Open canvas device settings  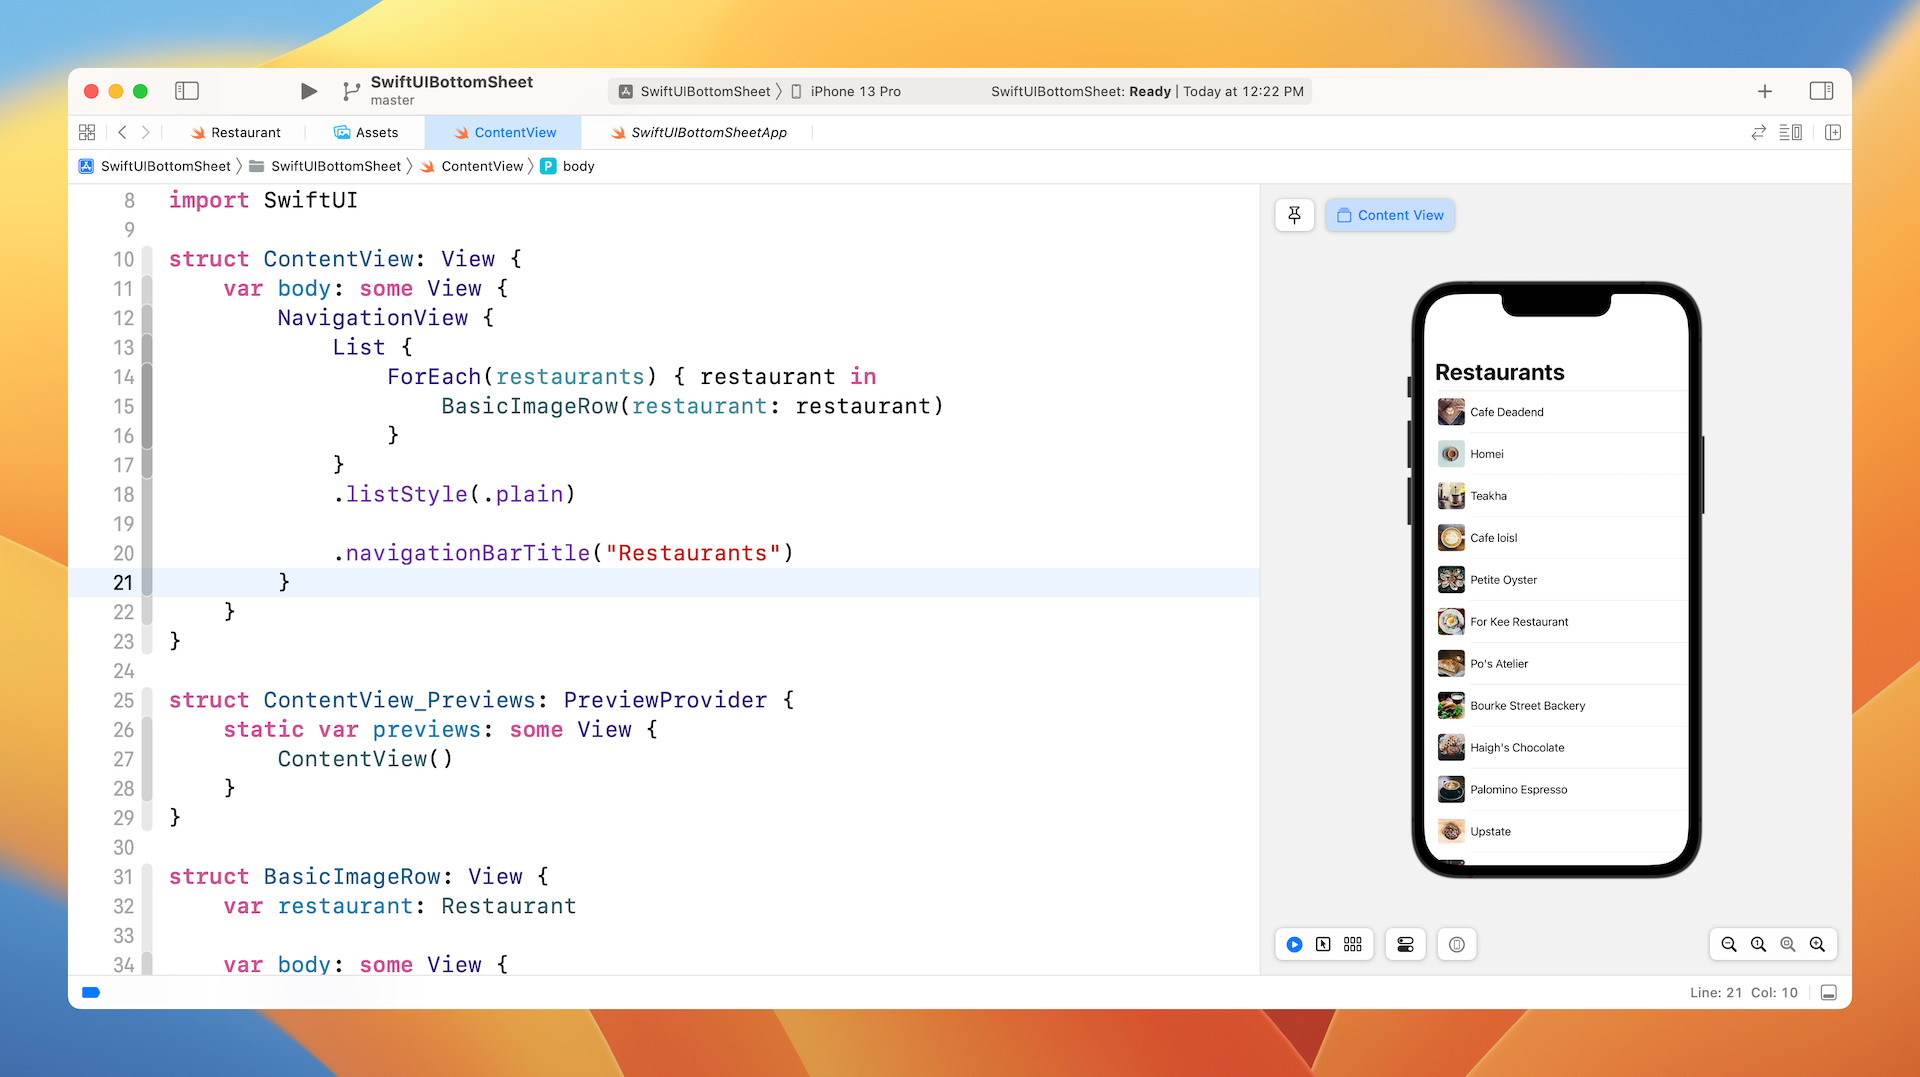click(1405, 944)
